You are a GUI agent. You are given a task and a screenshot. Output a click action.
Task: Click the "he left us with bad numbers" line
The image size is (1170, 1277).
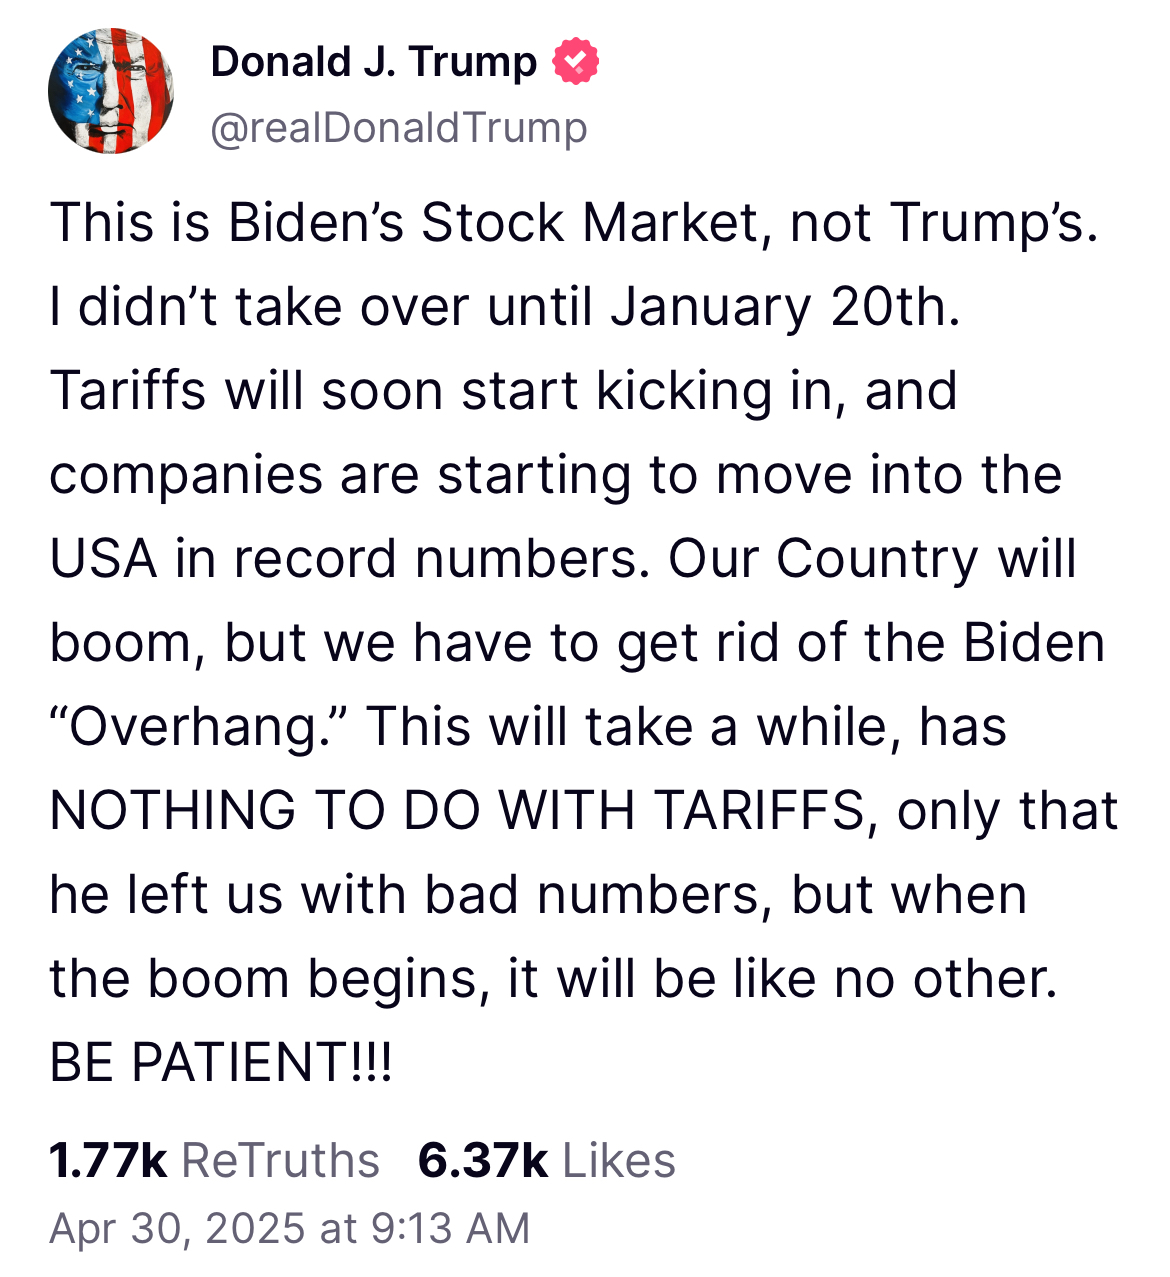click(x=538, y=894)
